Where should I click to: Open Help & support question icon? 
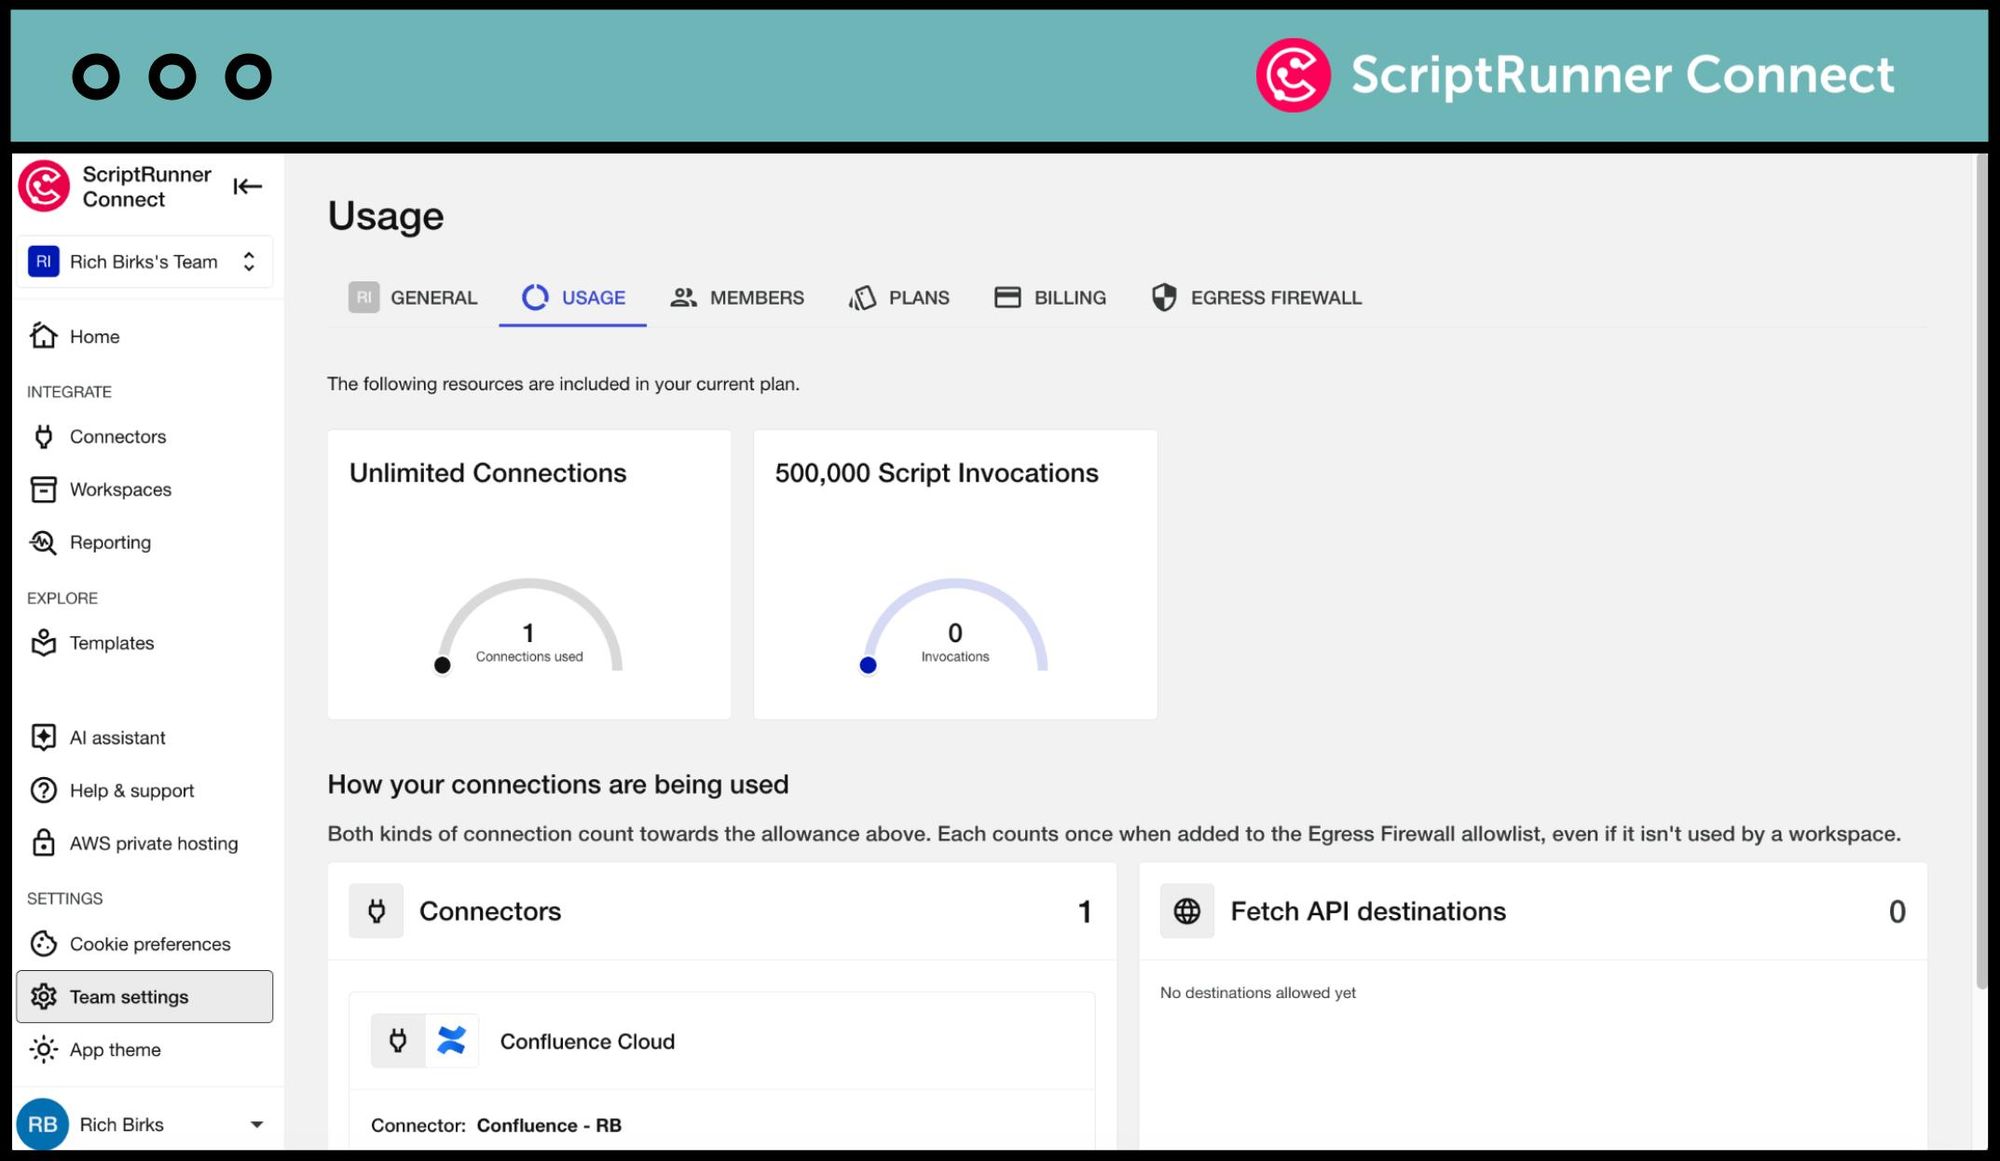(x=43, y=790)
